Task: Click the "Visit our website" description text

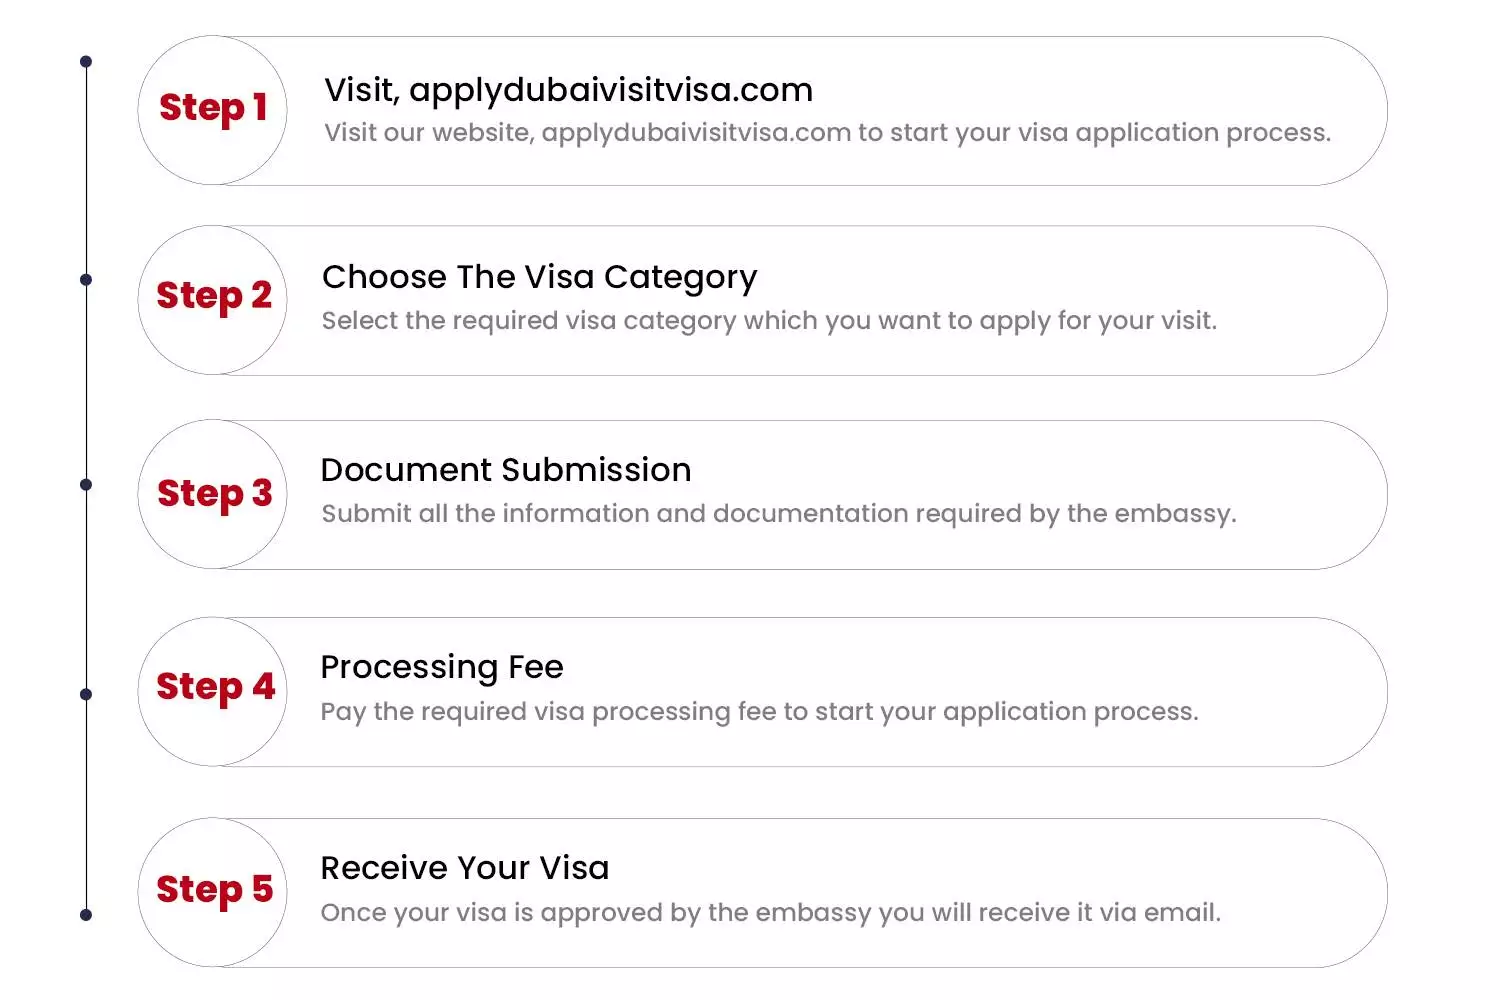Action: [827, 133]
